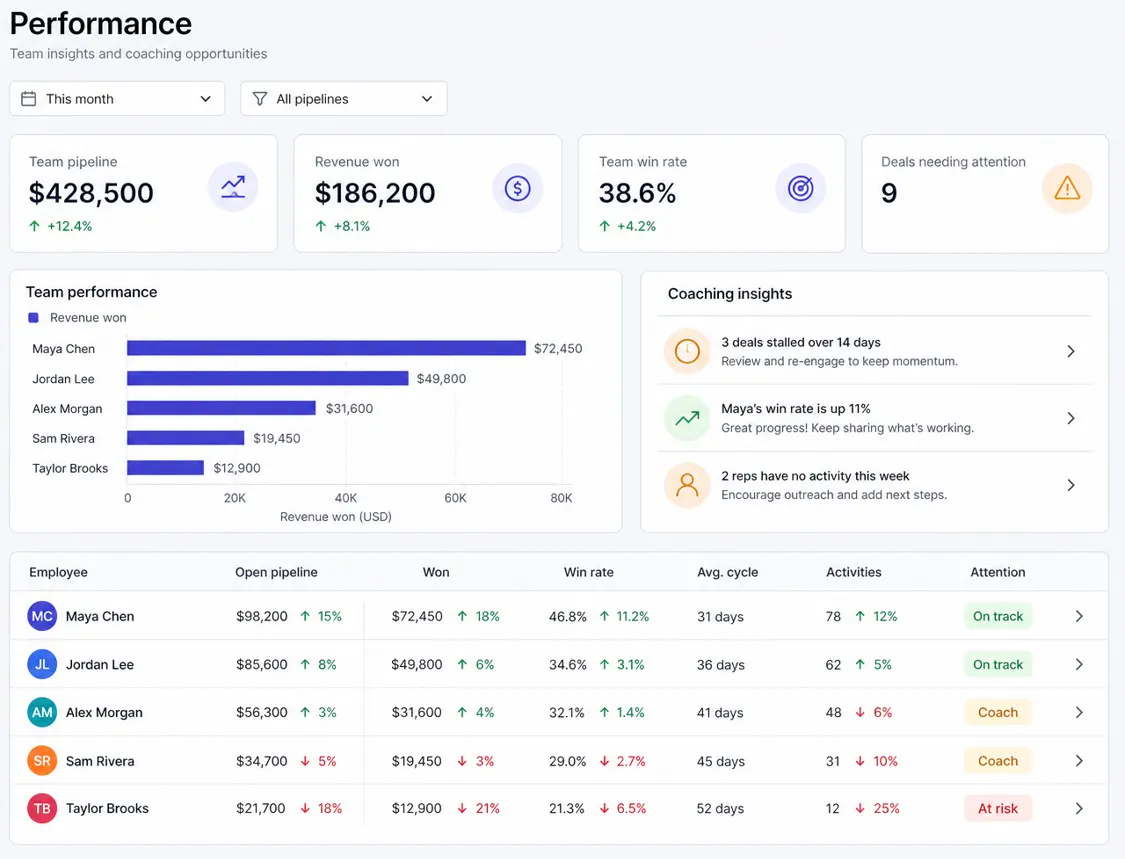This screenshot has height=859, width=1125.
Task: Click the +12.4% pipeline change indicator
Action: tap(61, 226)
